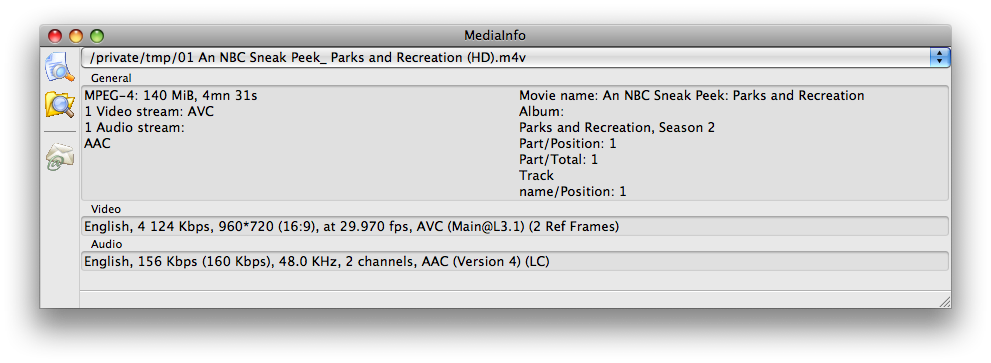Viewport: 991px width, 363px height.
Task: Click the Movie name text in General
Action: coord(691,95)
